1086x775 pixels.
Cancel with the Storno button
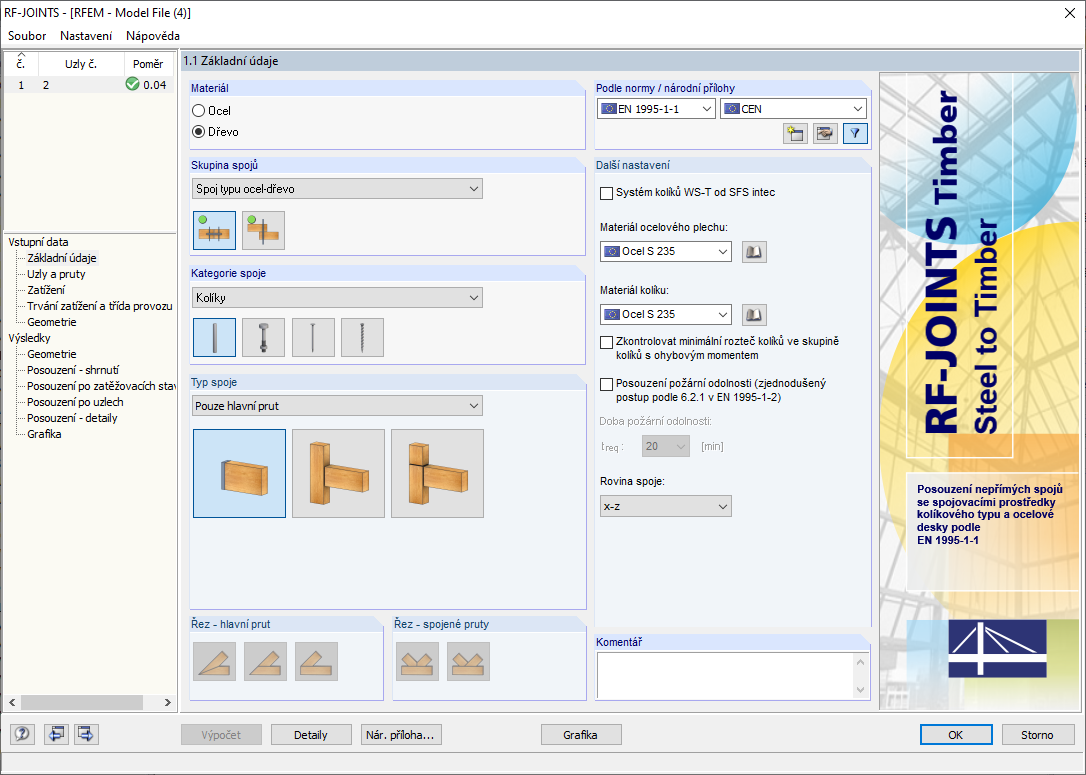(x=1038, y=735)
